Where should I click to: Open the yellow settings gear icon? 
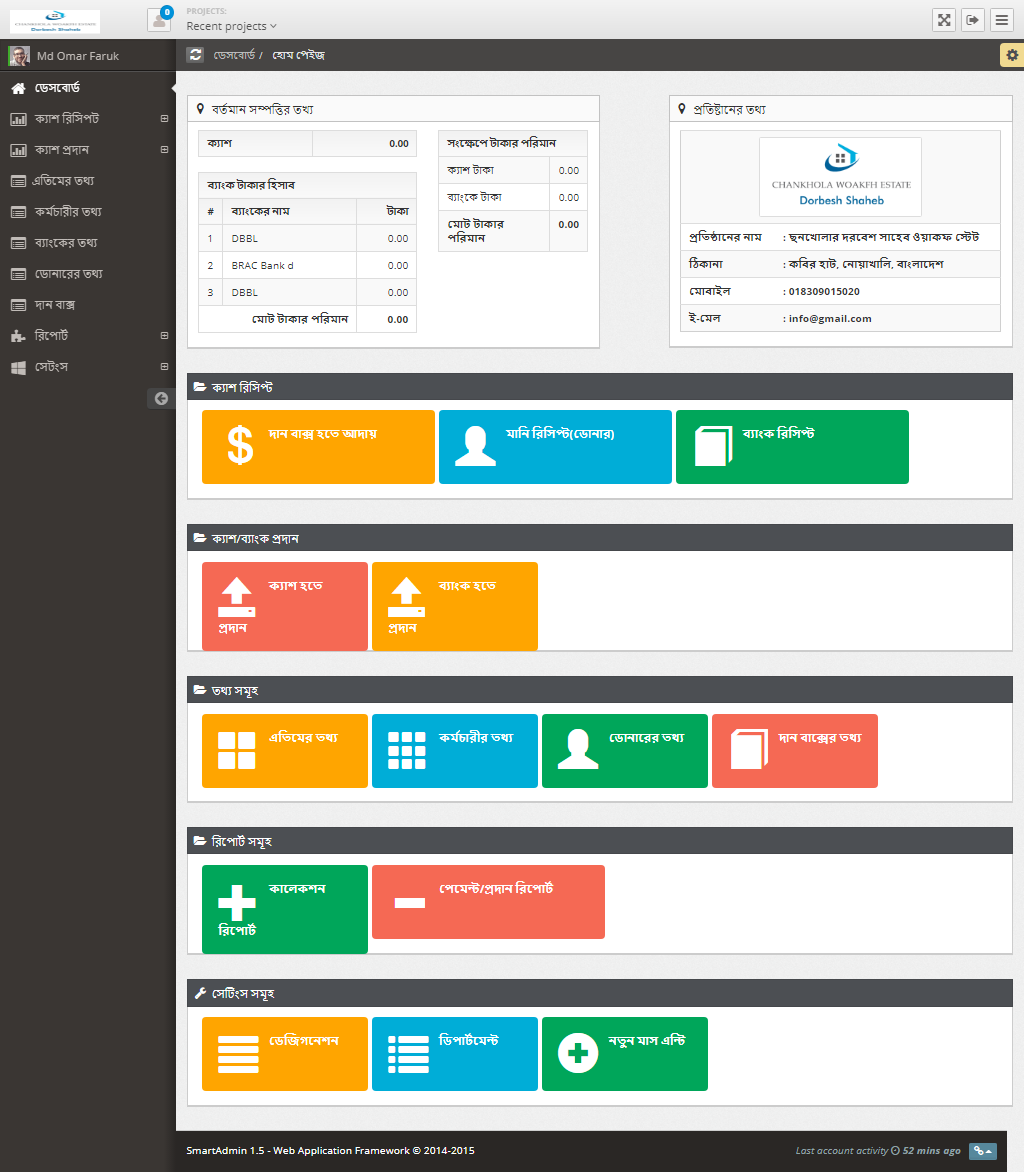click(1011, 55)
